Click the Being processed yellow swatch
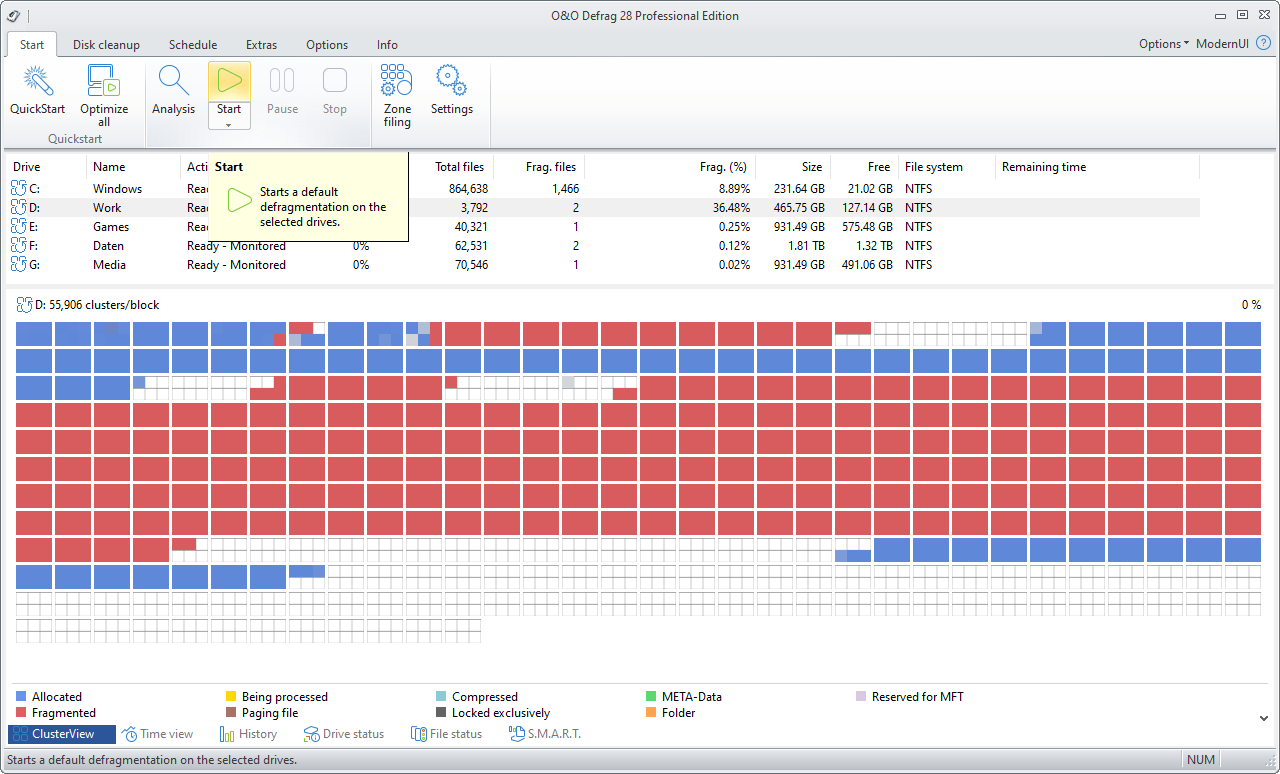Image resolution: width=1280 pixels, height=774 pixels. 231,697
